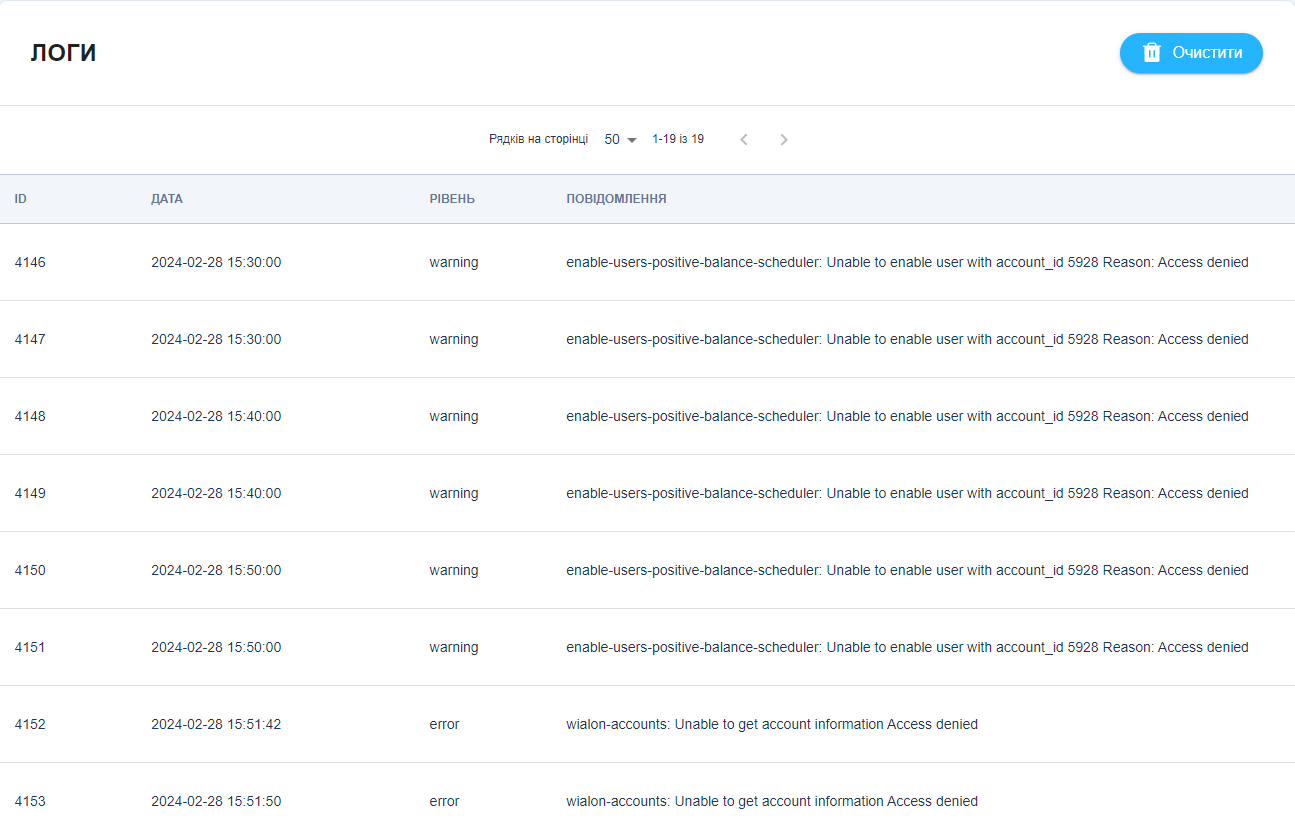Click warning level in row 4151

click(x=454, y=647)
